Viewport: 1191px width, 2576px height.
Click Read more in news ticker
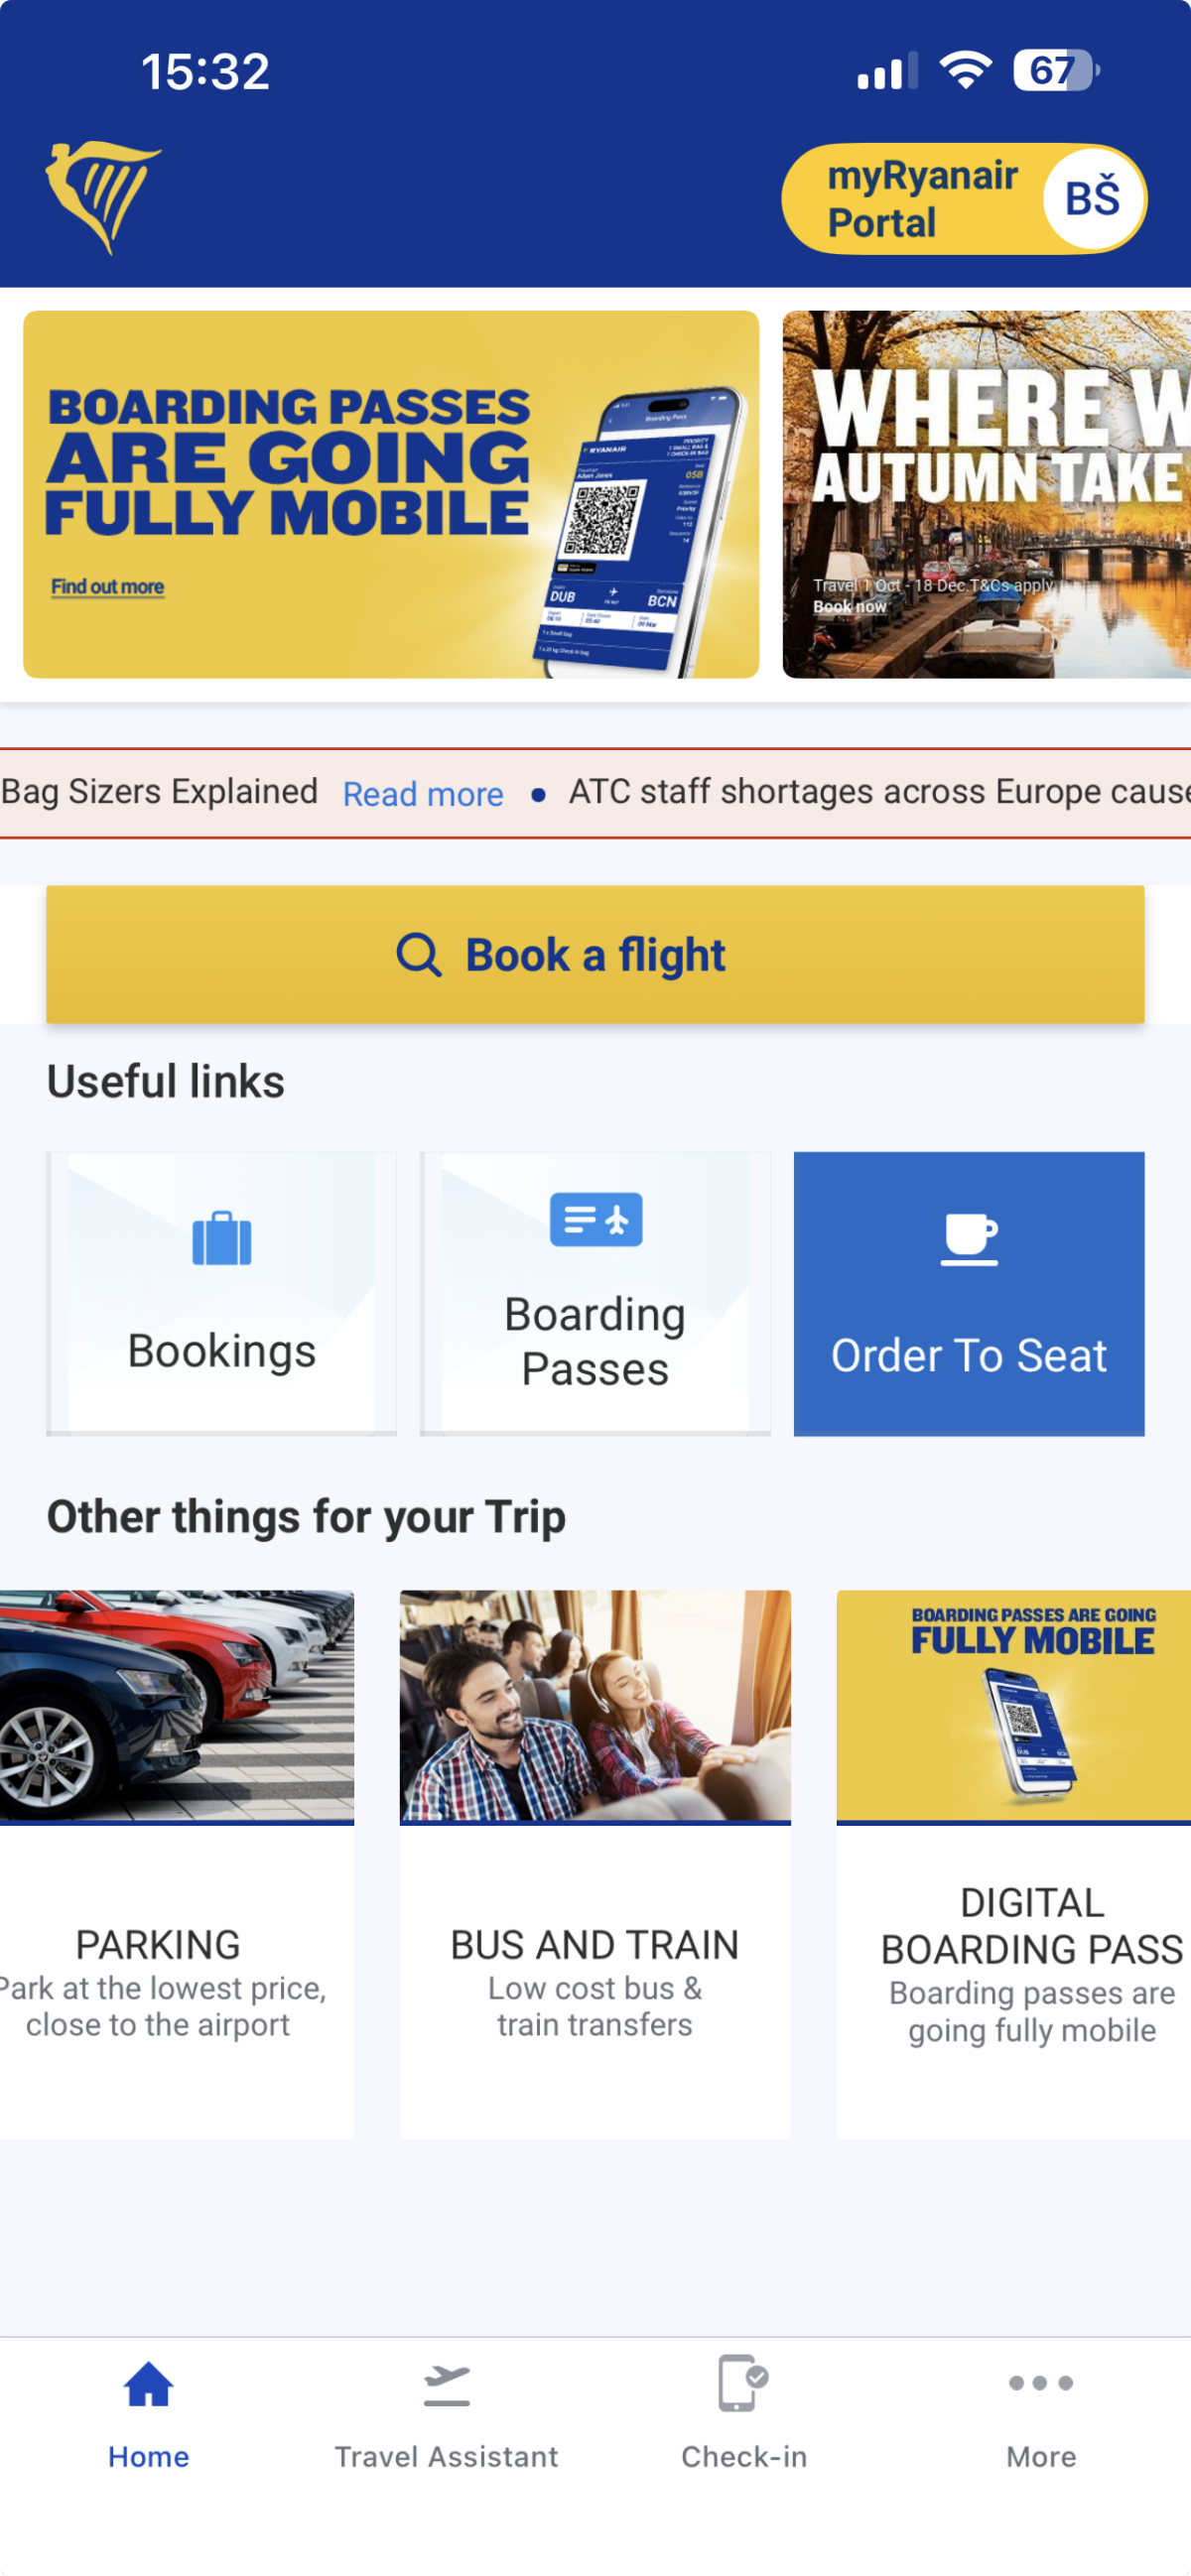(x=423, y=794)
